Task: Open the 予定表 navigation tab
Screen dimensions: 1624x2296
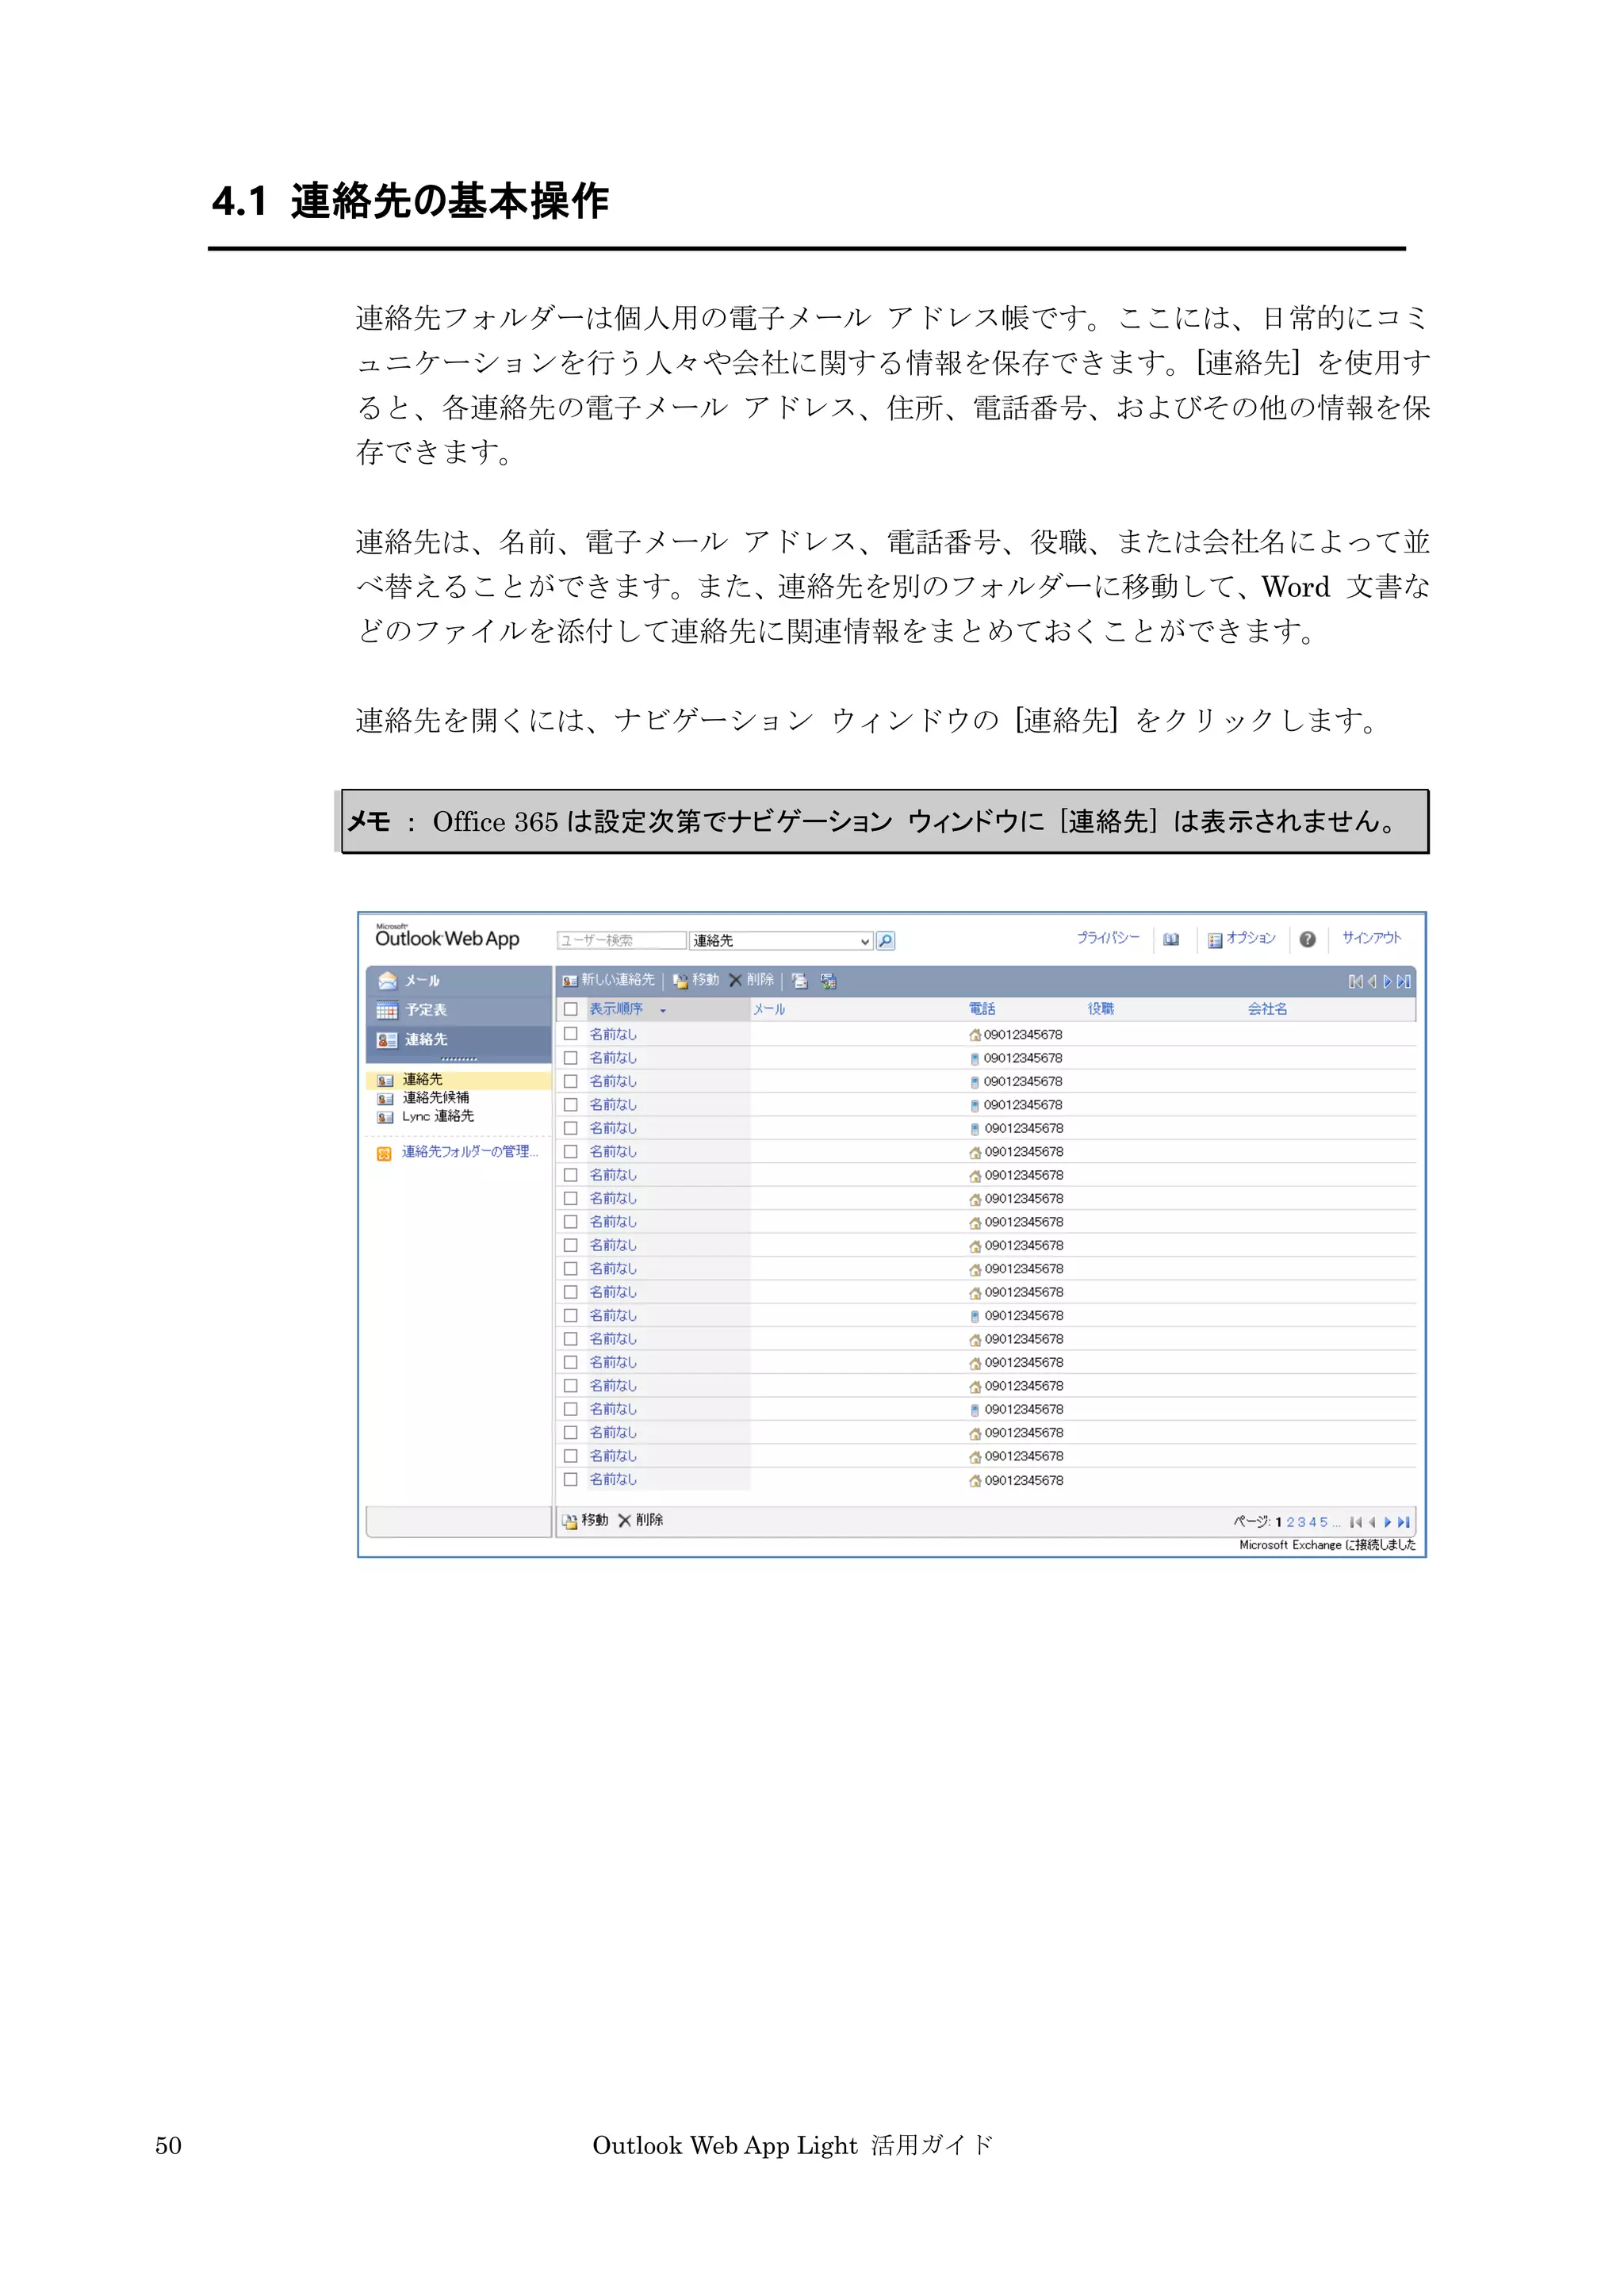Action: tap(459, 1010)
